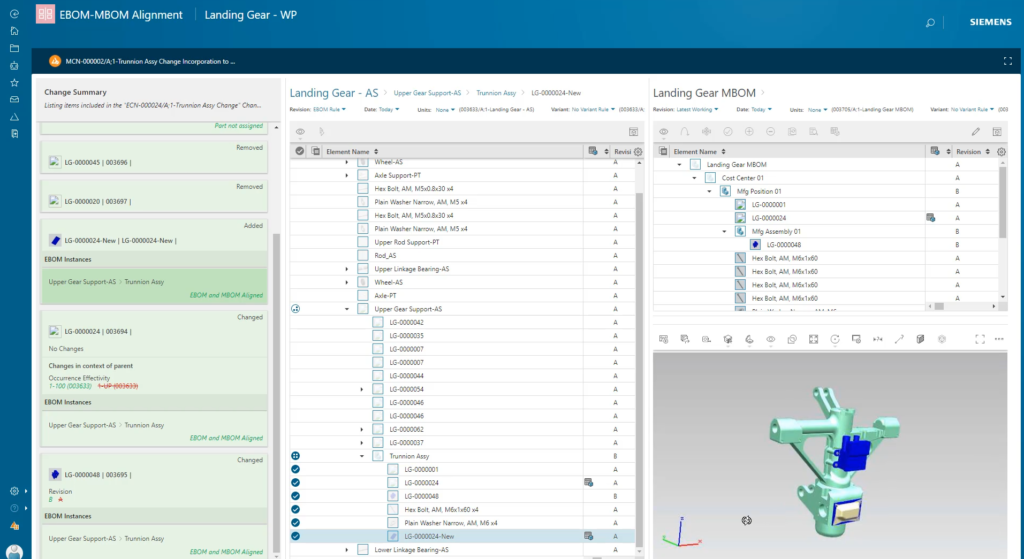Click the search magnifier in the header
Screen dimensions: 1024x559
(930, 23)
